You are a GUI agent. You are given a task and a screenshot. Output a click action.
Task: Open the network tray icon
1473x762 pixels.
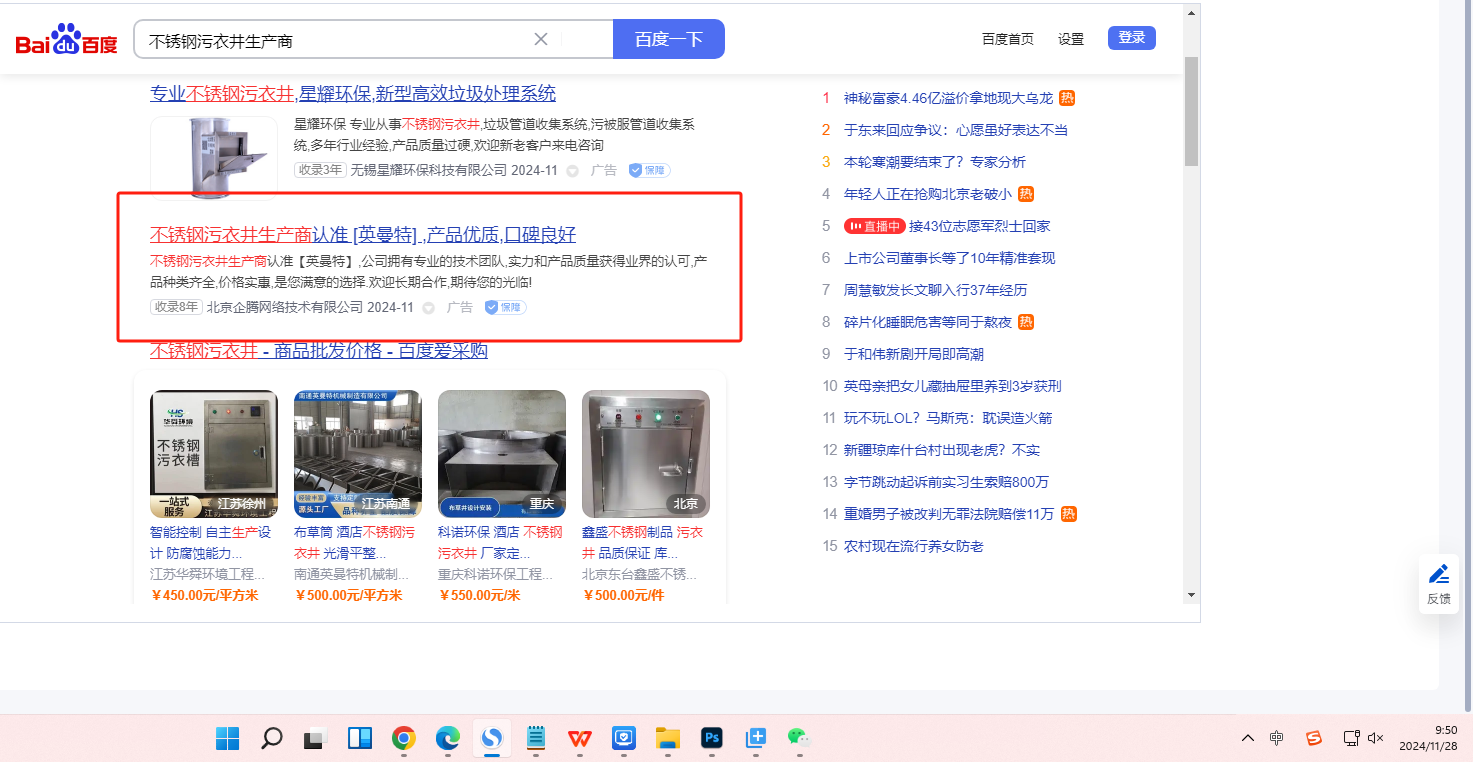pyautogui.click(x=1351, y=738)
